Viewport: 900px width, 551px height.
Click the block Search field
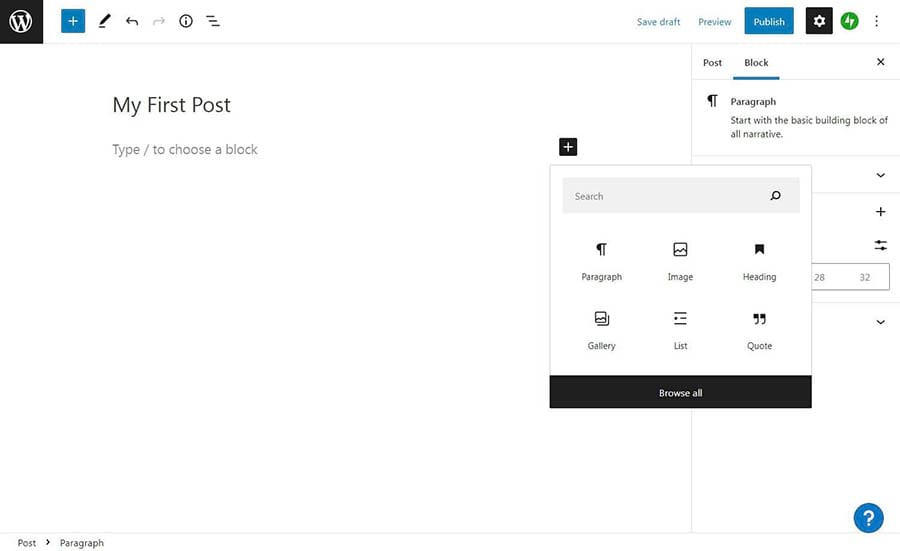point(665,196)
